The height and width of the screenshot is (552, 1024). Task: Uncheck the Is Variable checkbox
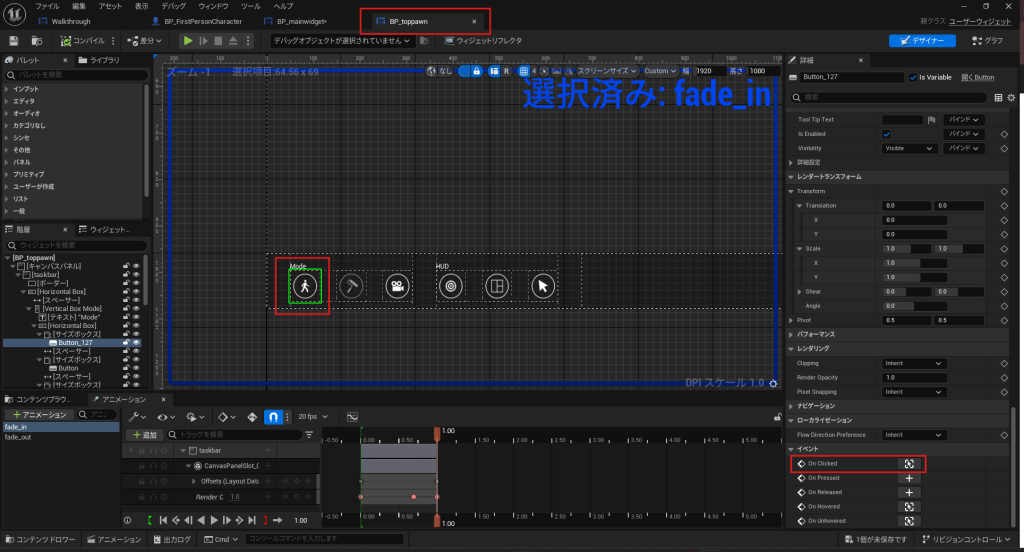[x=911, y=77]
